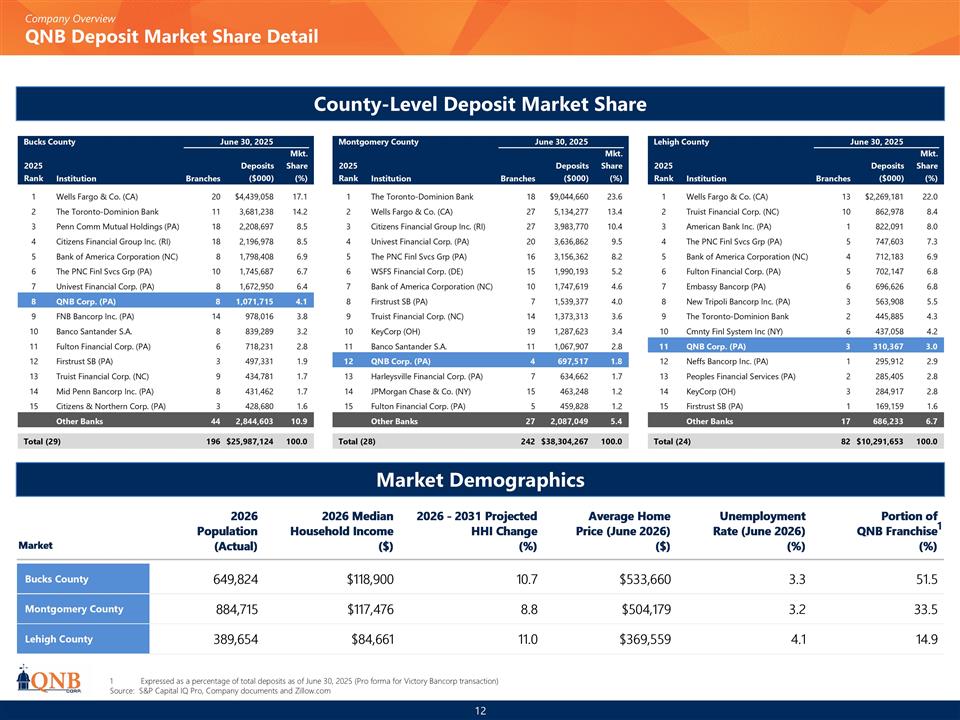Image resolution: width=960 pixels, height=720 pixels.
Task: Click Total (24) in Lehigh County table
Action: [672, 441]
